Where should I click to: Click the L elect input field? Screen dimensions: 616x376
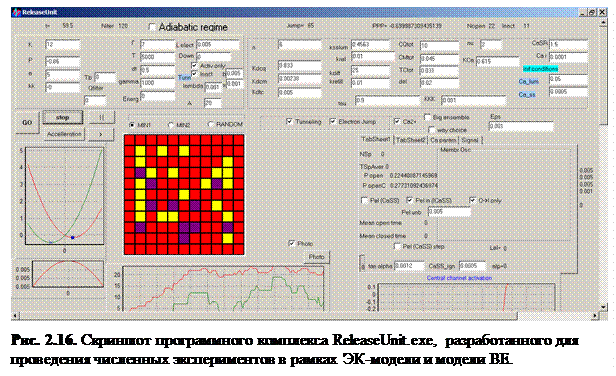click(218, 44)
